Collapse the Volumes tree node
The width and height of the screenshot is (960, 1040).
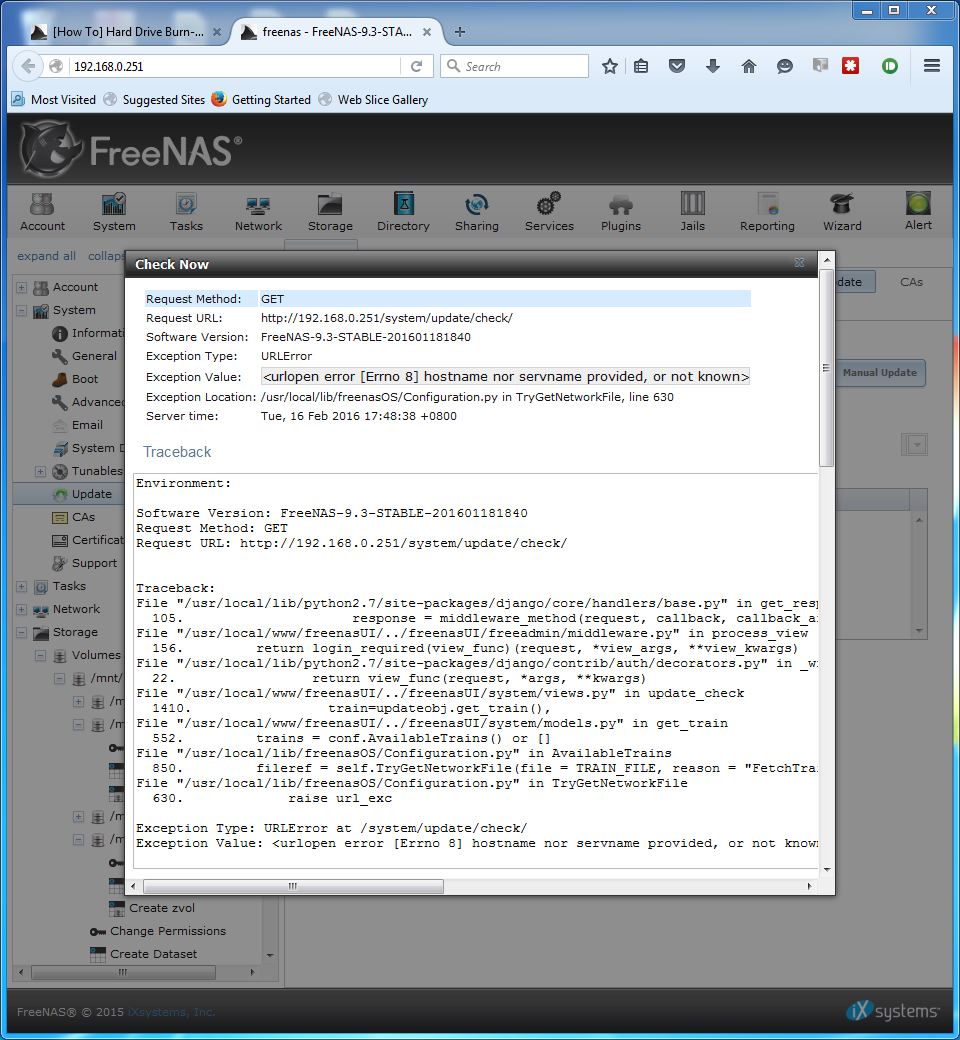(x=40, y=655)
